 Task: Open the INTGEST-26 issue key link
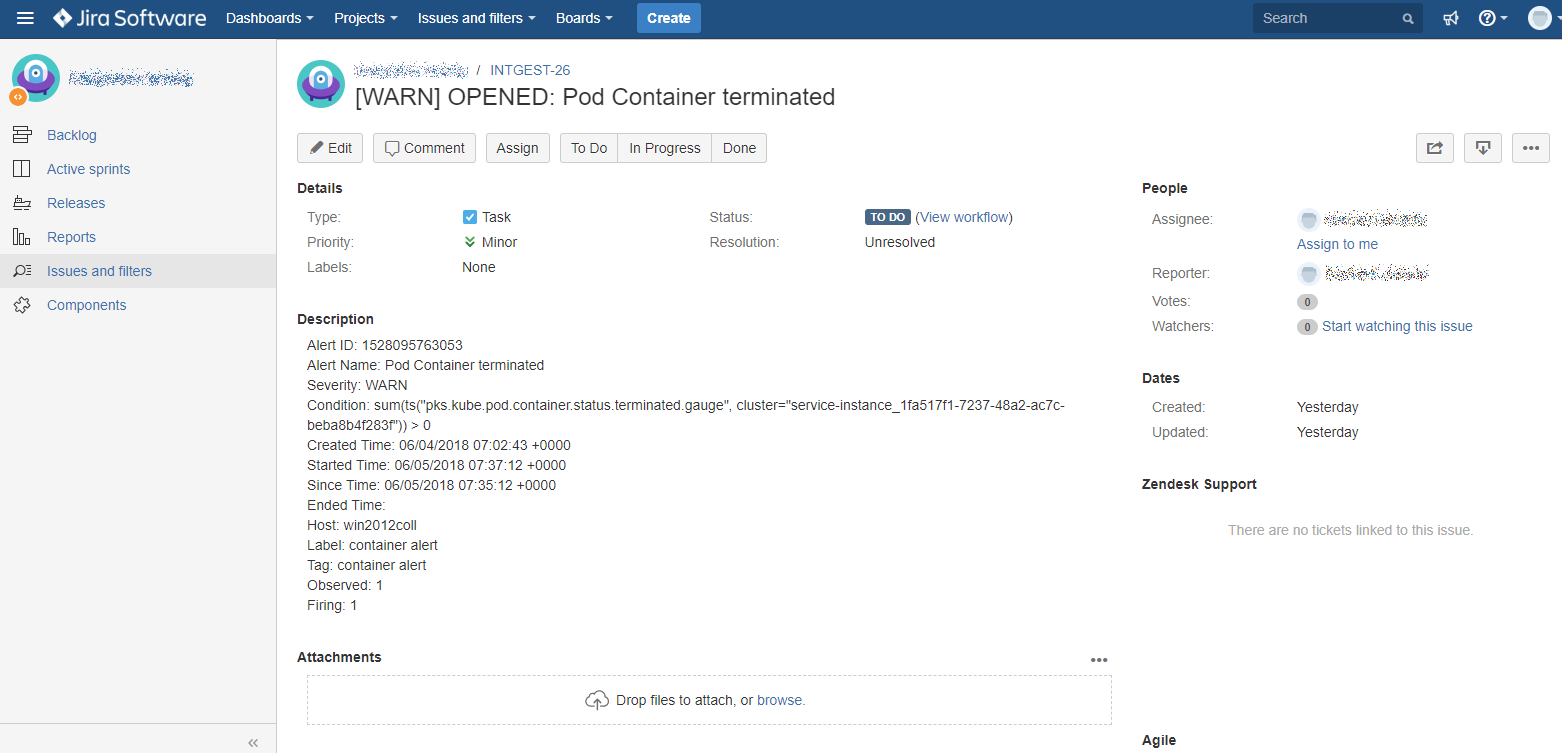click(x=530, y=70)
